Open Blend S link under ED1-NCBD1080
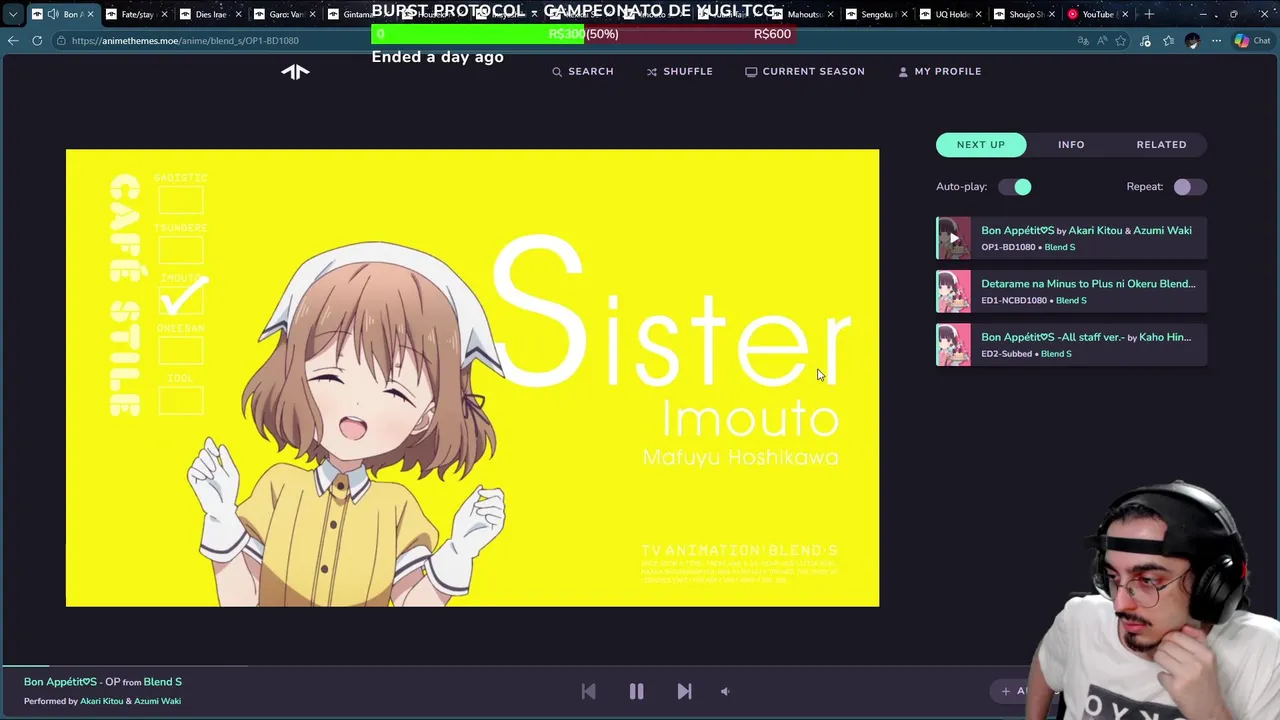1280x720 pixels. tap(1071, 300)
